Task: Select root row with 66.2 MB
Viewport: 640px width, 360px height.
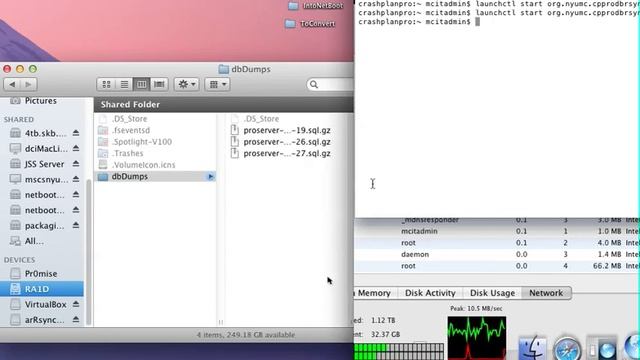Action: pos(497,266)
